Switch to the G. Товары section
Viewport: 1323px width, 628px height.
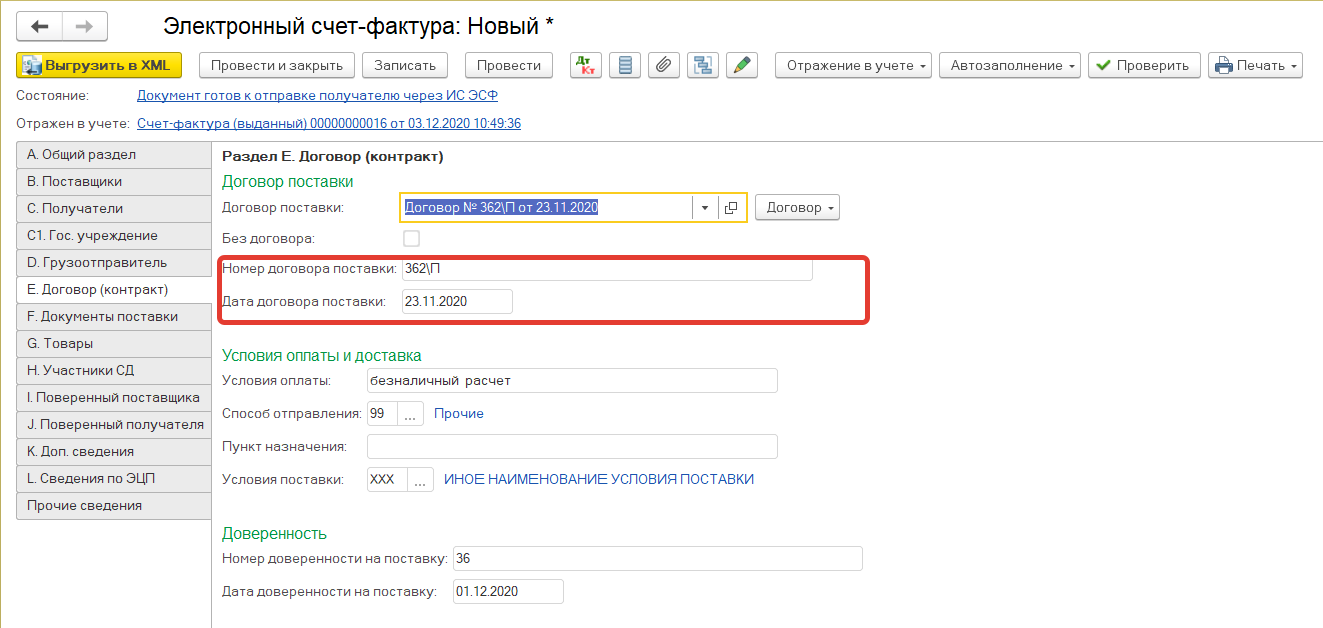[113, 343]
